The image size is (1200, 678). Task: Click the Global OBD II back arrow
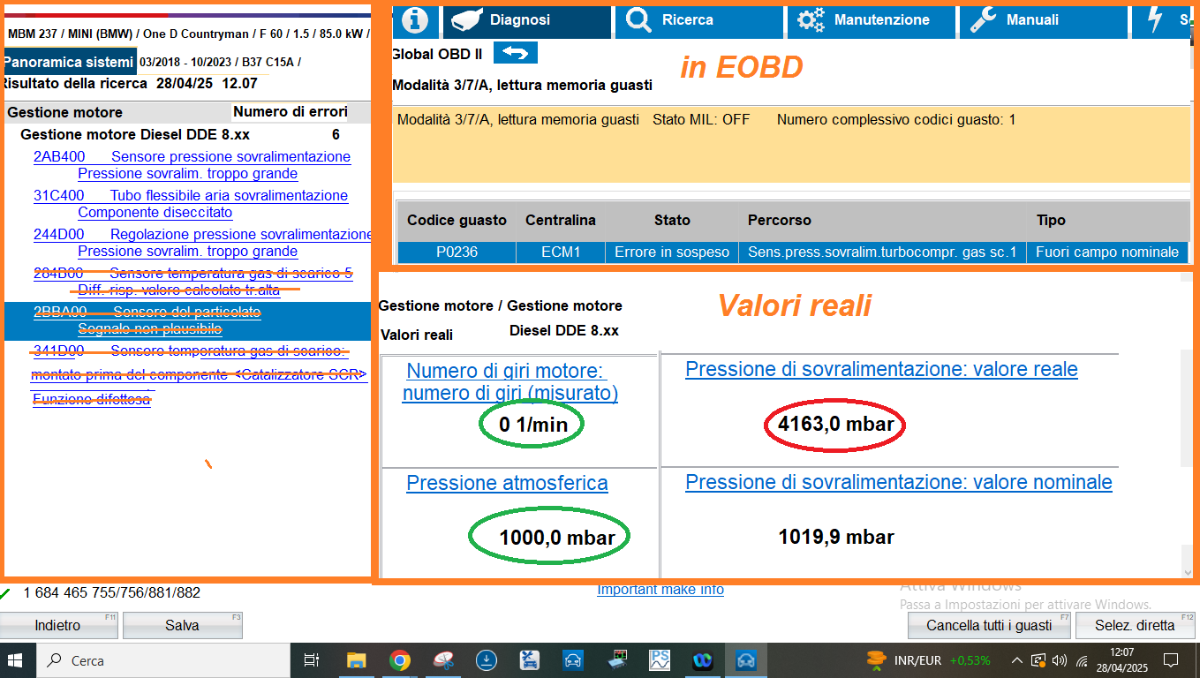tap(515, 53)
